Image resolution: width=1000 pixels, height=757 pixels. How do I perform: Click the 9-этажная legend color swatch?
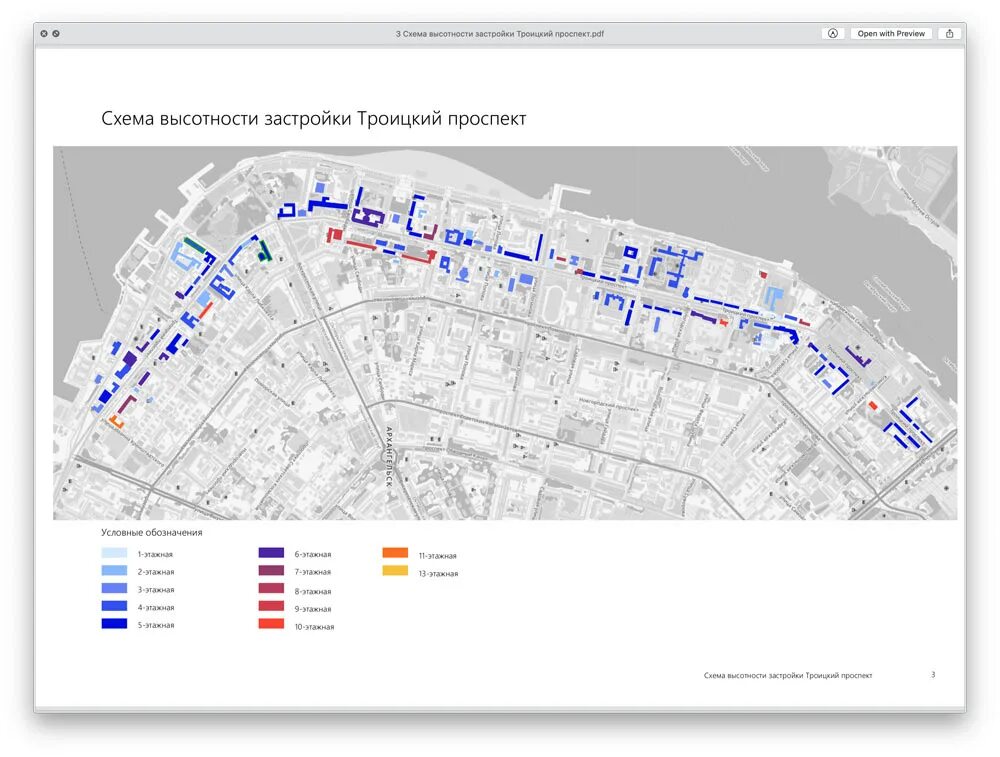(x=271, y=606)
